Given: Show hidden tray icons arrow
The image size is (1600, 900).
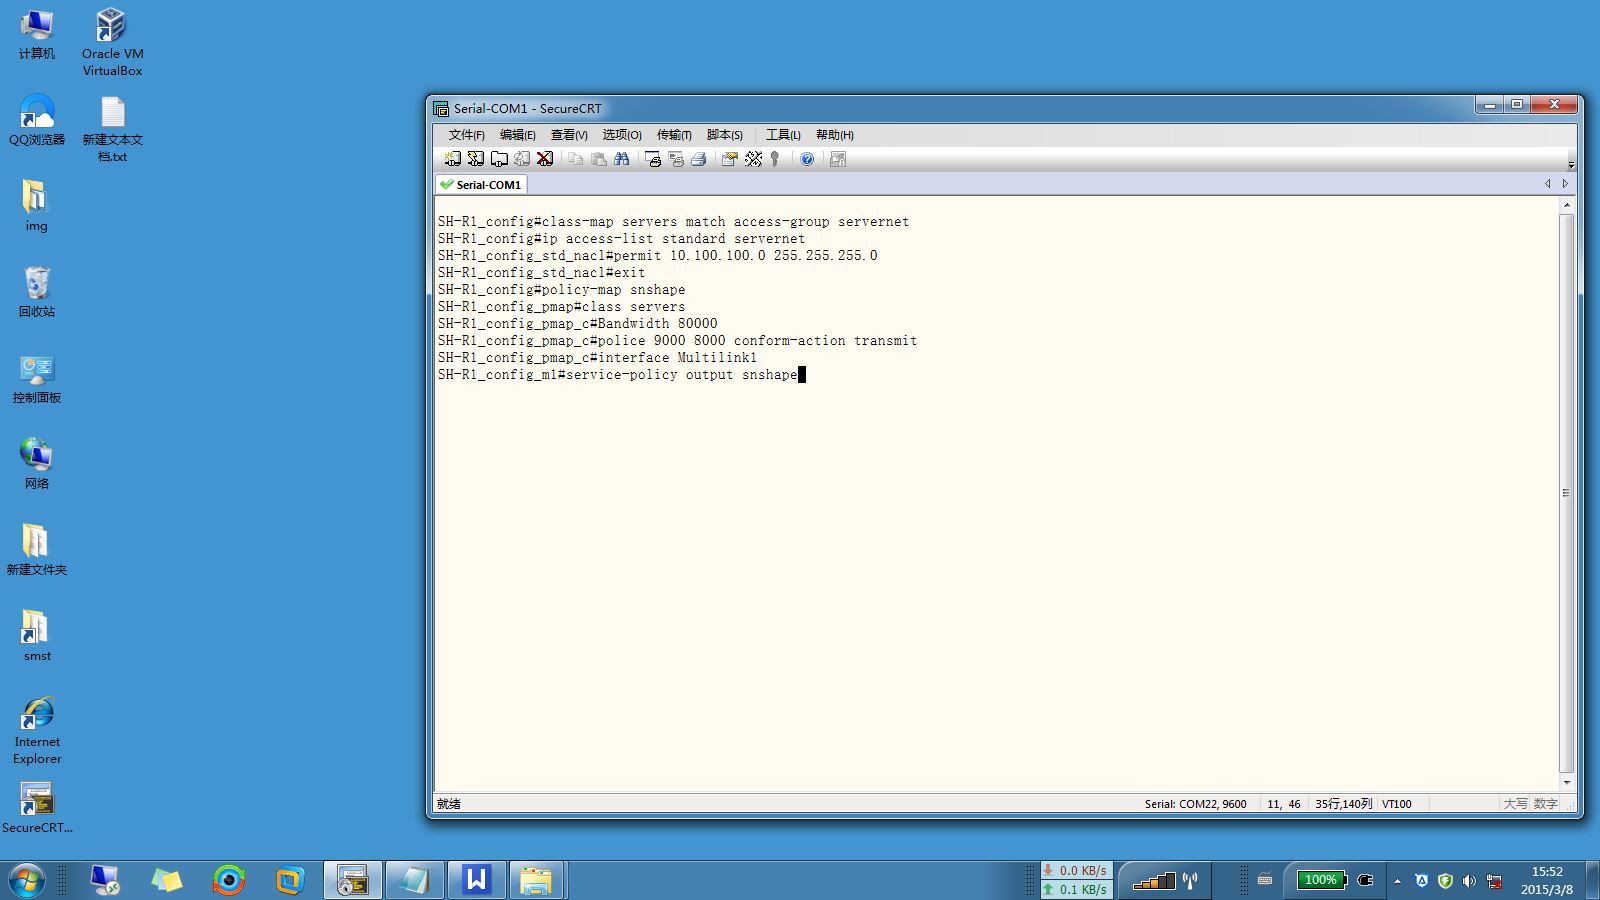Looking at the screenshot, I should [1397, 881].
